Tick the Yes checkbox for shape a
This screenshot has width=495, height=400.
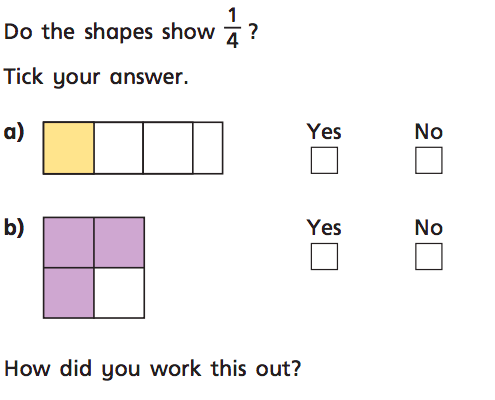tap(324, 160)
